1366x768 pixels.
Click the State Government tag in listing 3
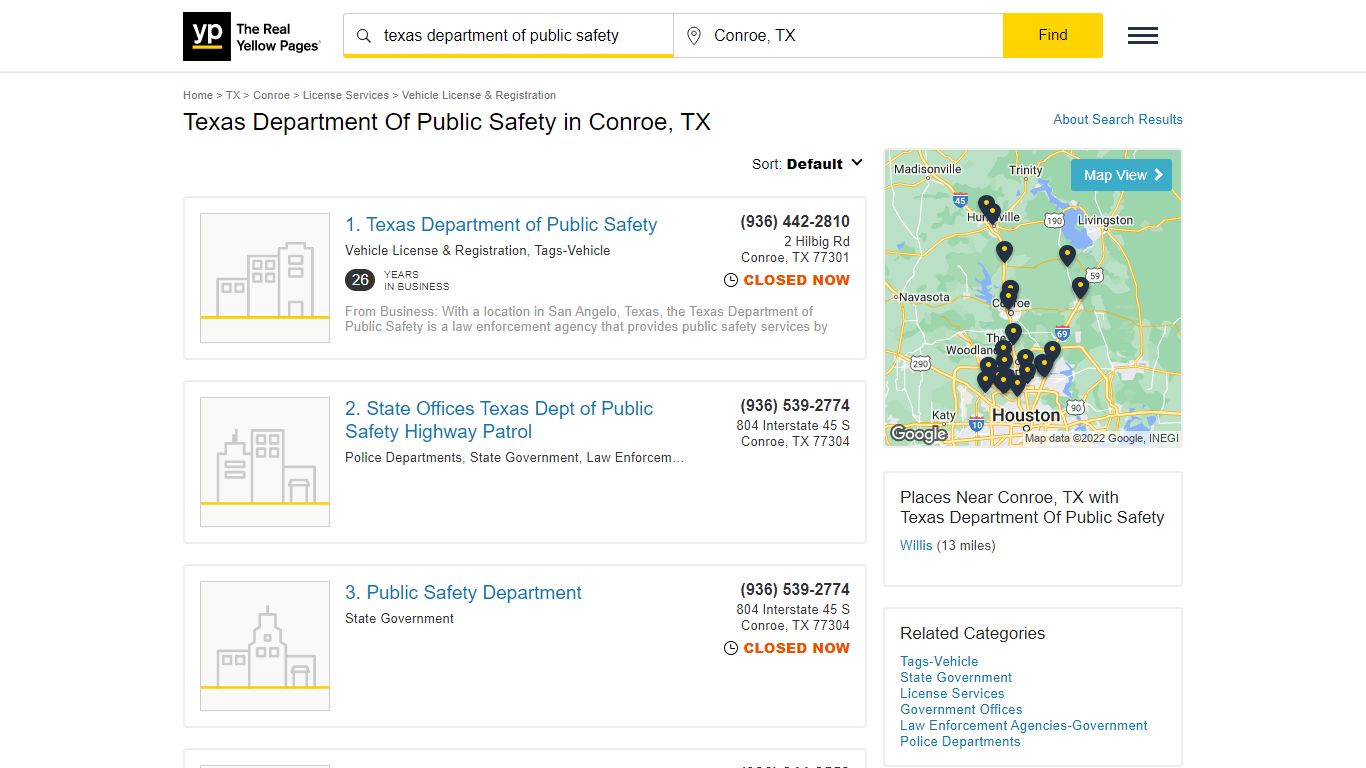click(x=399, y=619)
